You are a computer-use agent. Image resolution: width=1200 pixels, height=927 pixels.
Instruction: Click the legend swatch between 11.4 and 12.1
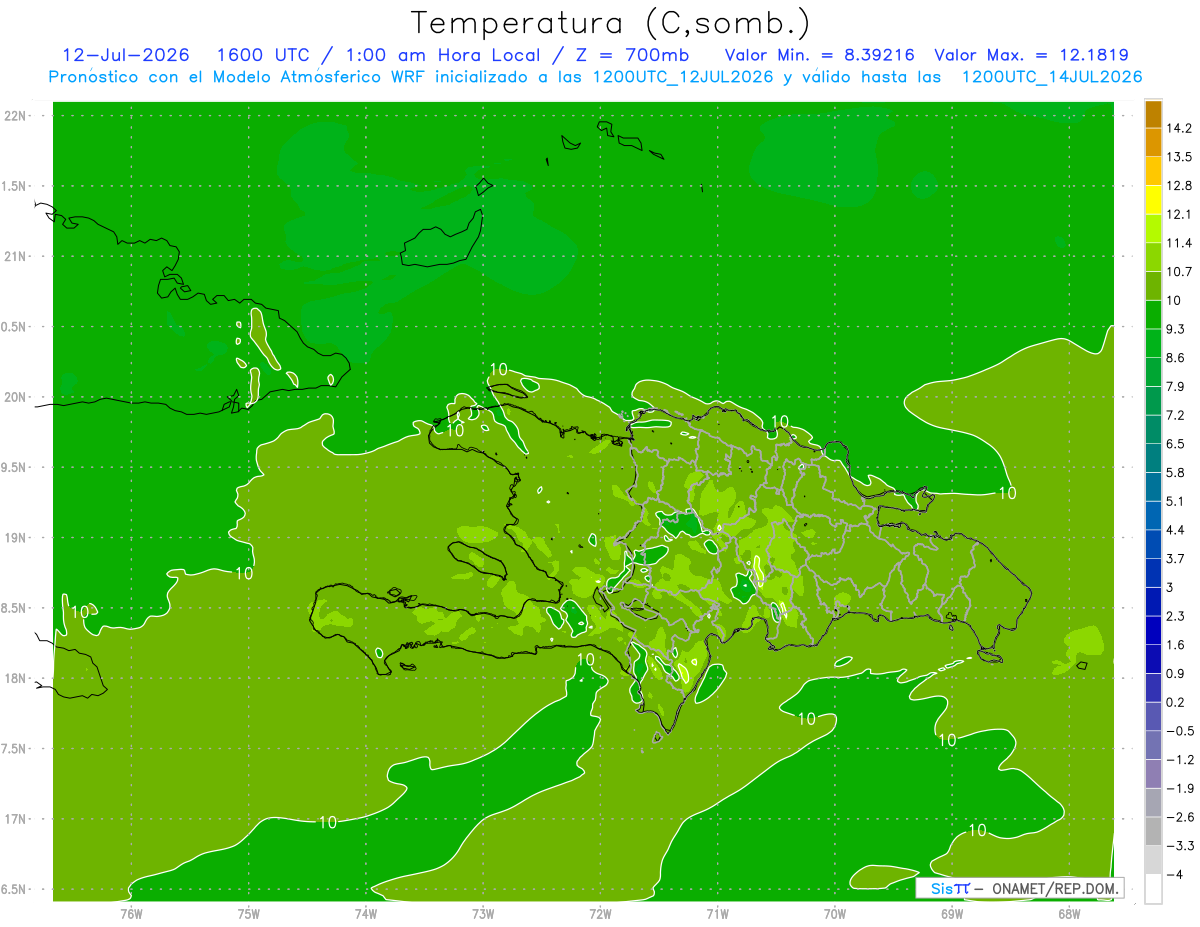coord(1153,229)
